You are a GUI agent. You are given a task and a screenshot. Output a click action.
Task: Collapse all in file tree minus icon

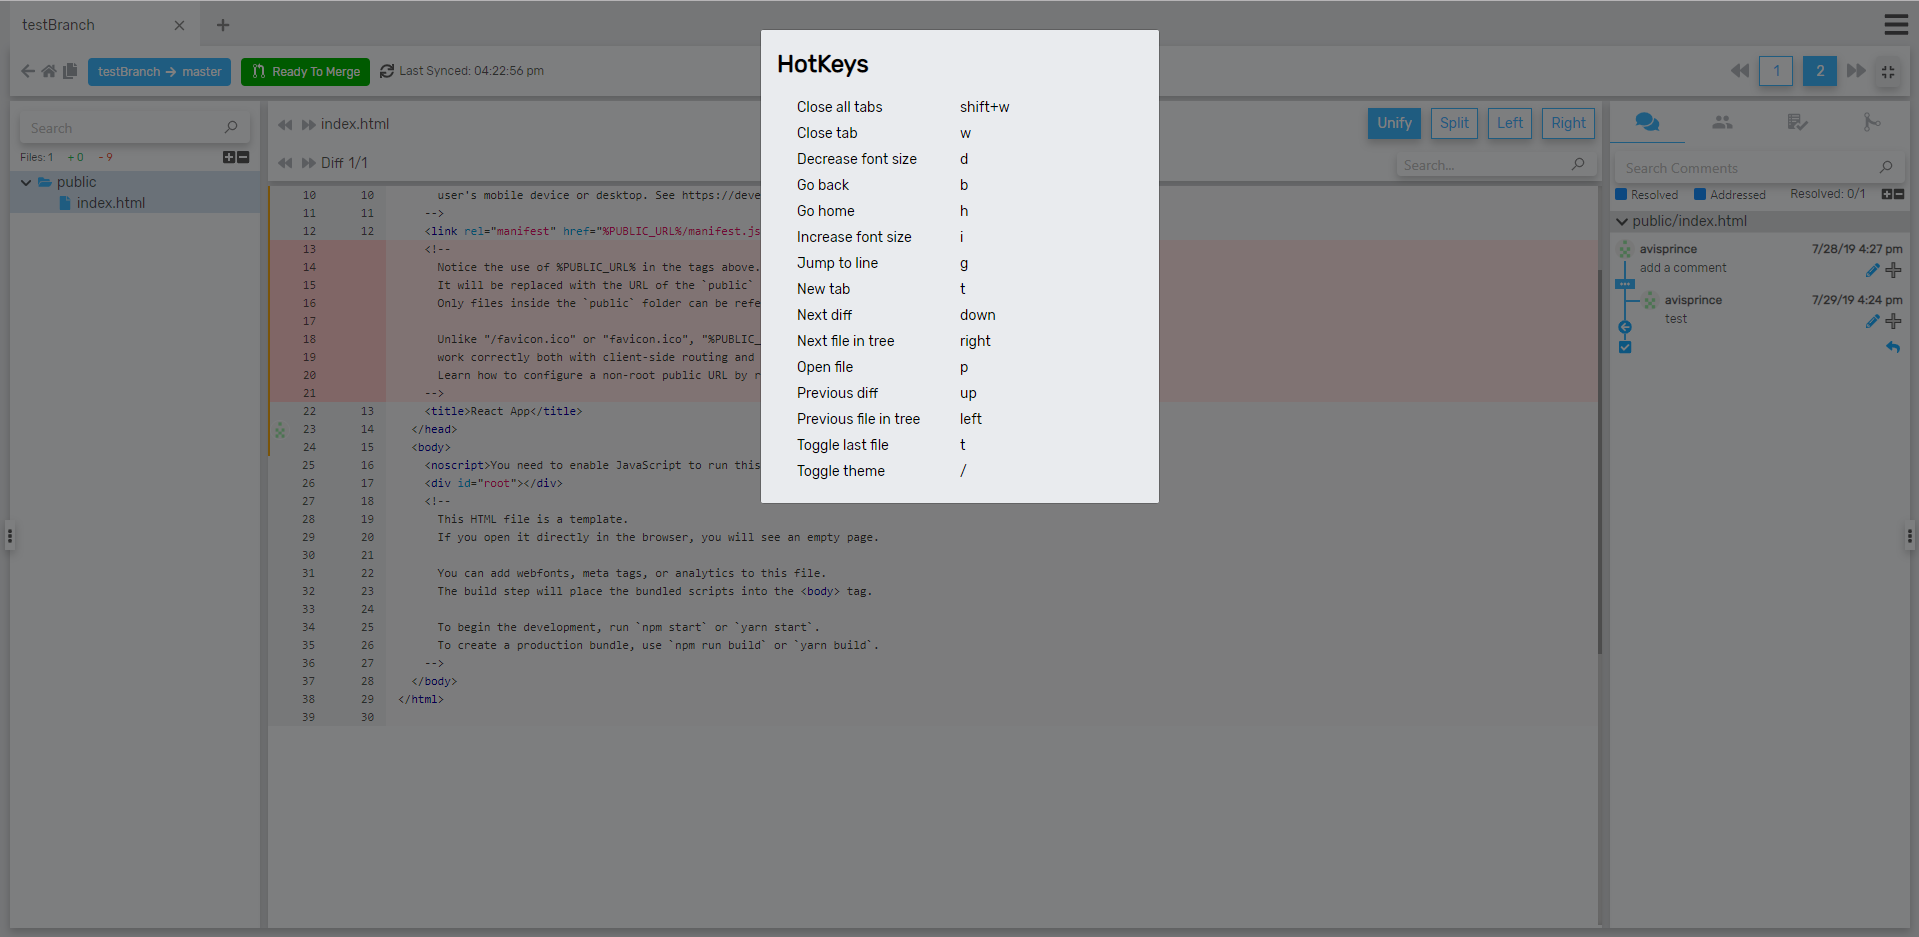[243, 157]
